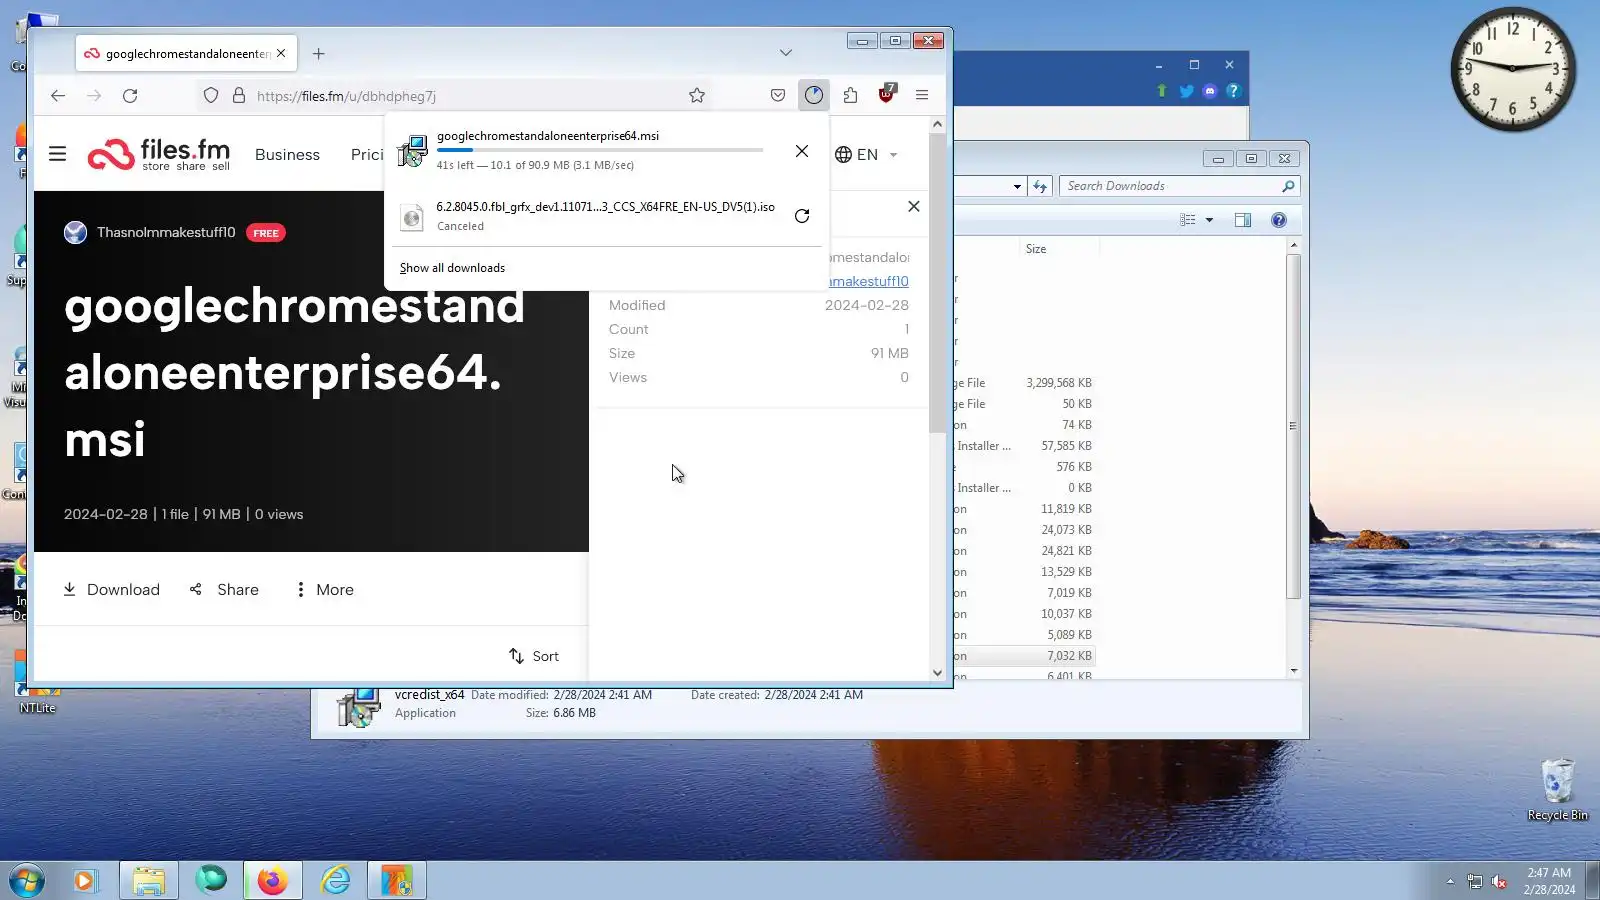
Task: Open Windows Explorer from taskbar
Action: coord(149,881)
